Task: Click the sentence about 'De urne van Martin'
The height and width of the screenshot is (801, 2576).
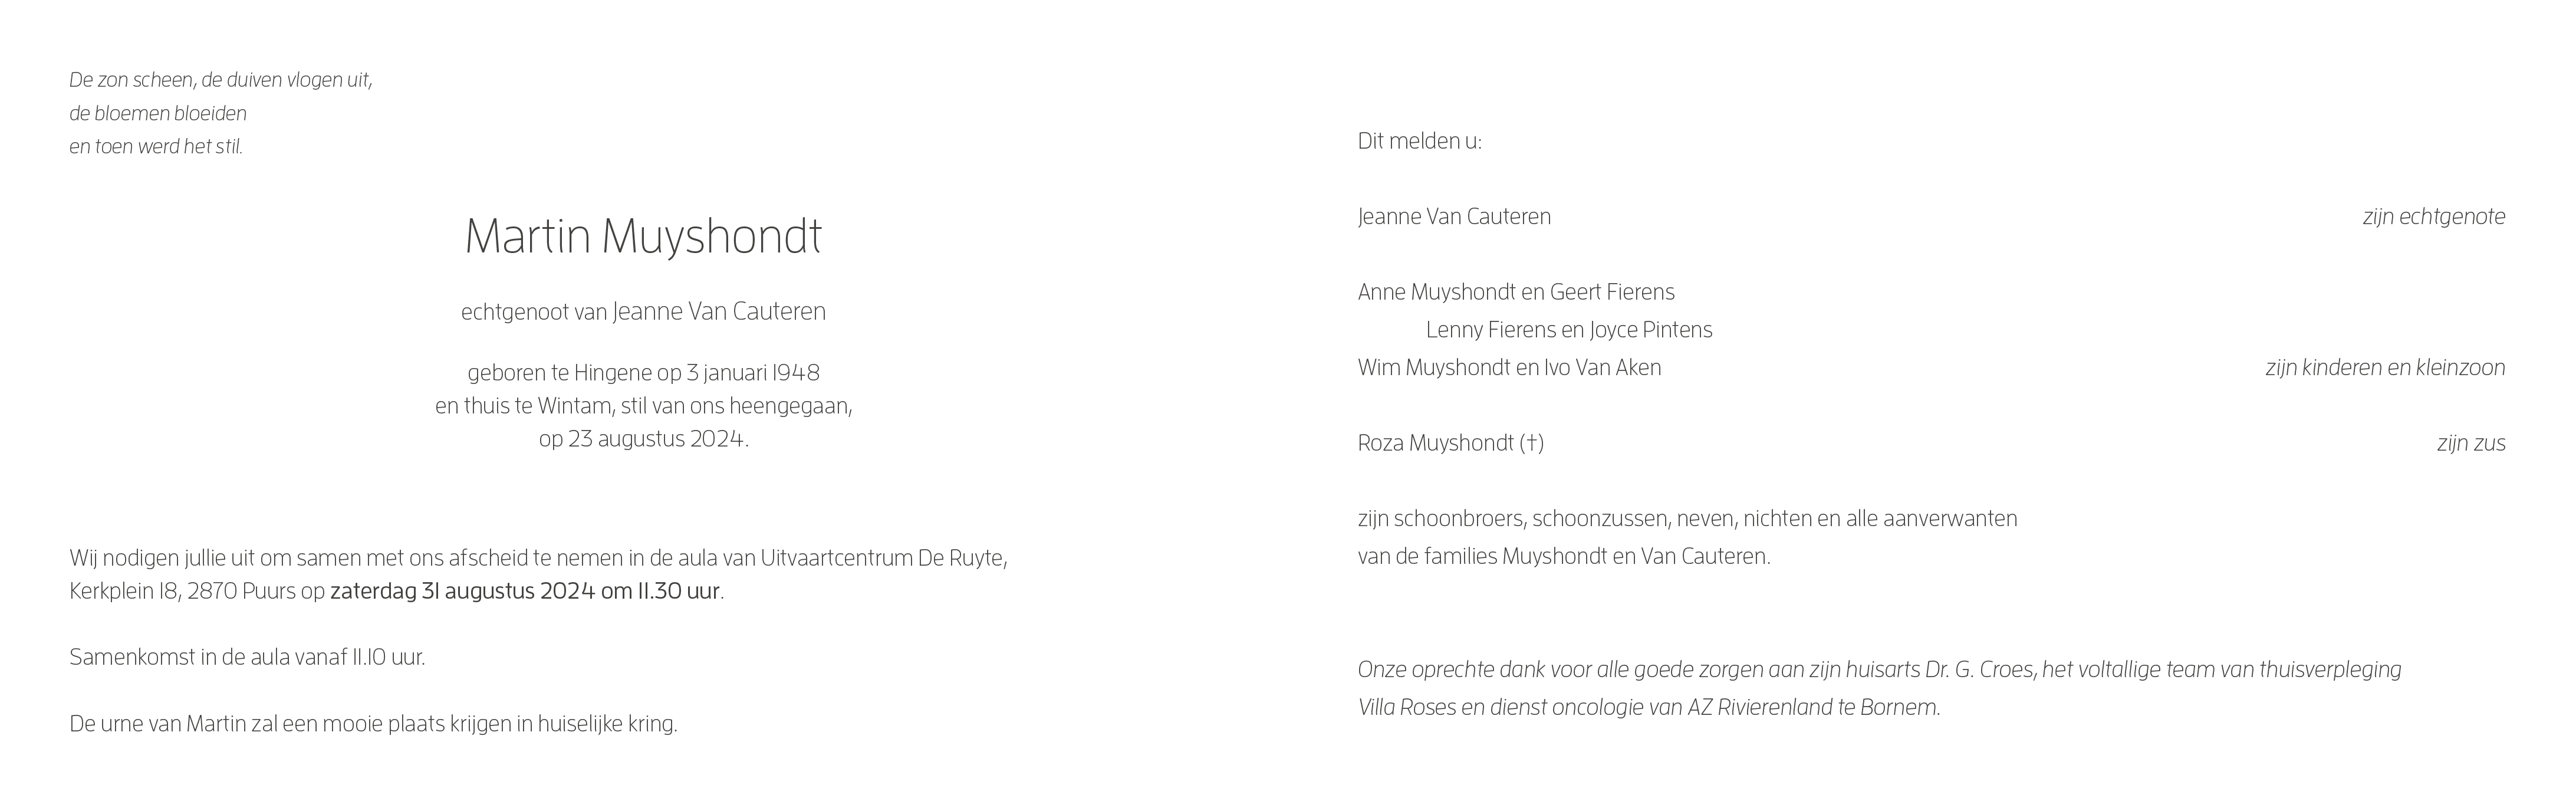Action: click(373, 724)
